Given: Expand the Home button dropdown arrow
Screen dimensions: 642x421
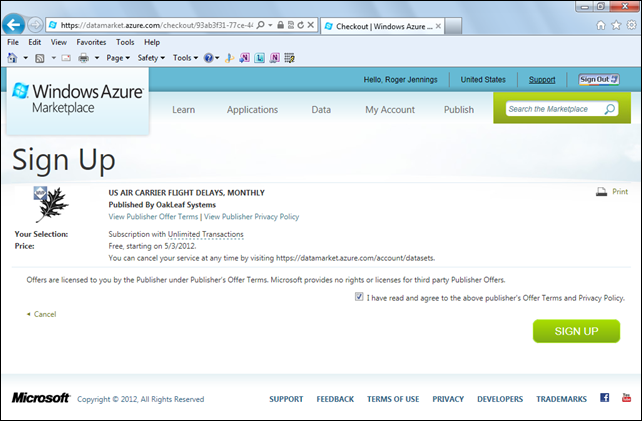Looking at the screenshot, I should tap(25, 58).
